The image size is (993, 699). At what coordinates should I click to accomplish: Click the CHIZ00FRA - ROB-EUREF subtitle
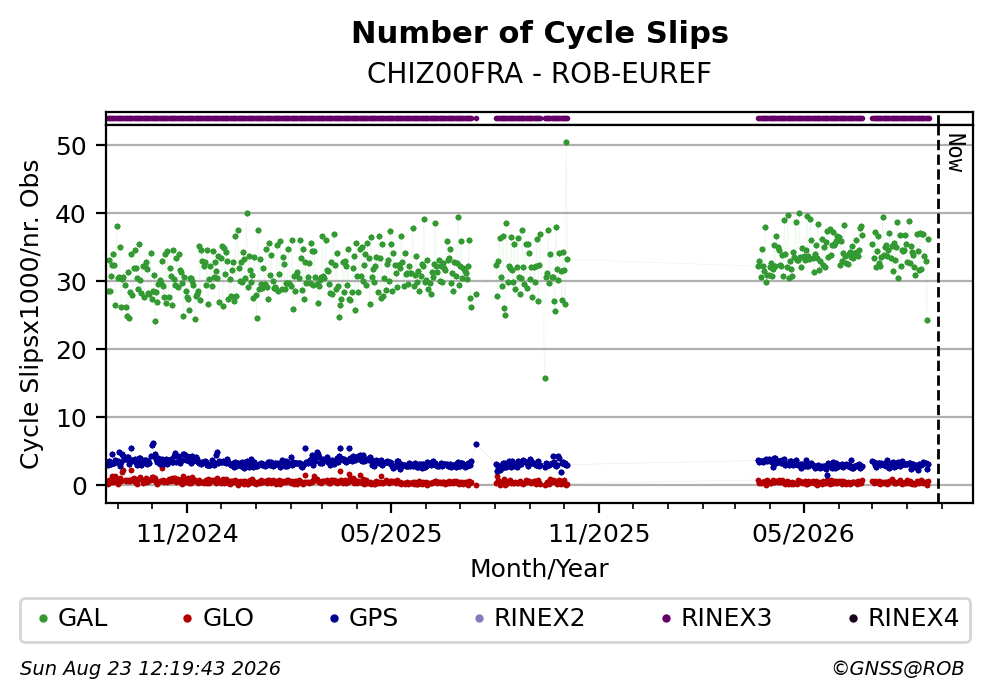click(x=540, y=74)
